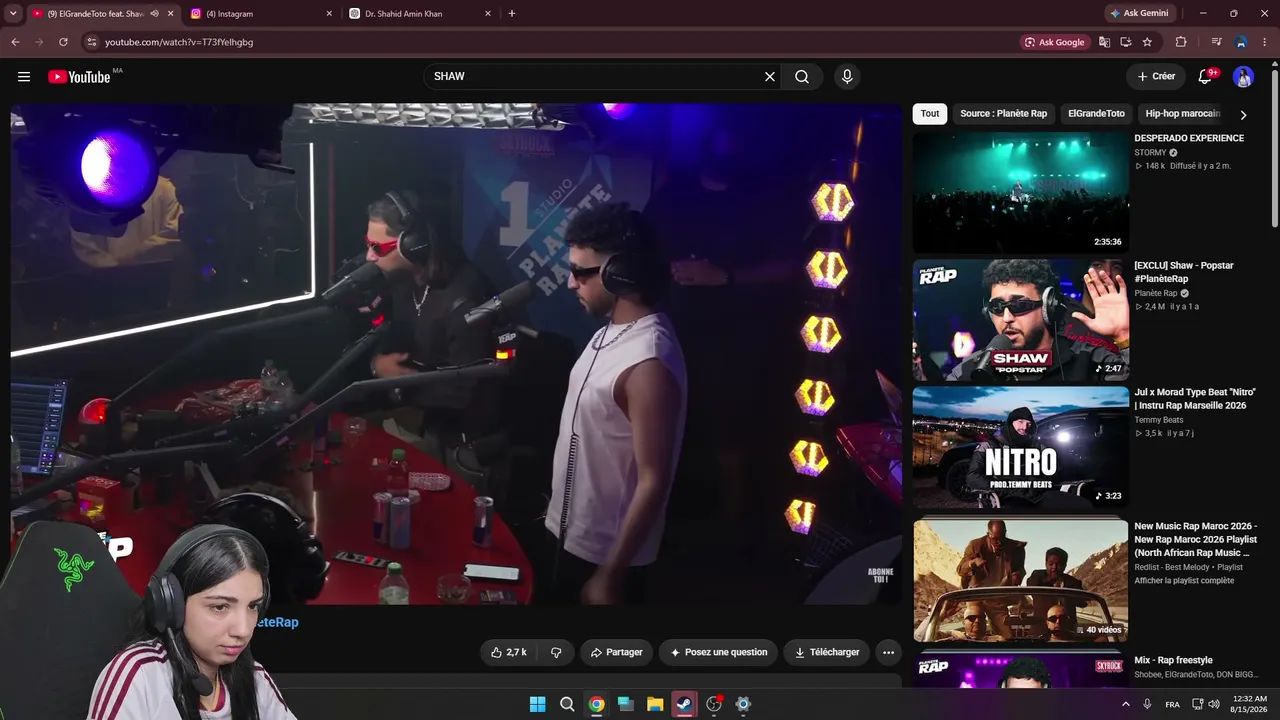Switch to the Instagram tab
1280x720 pixels.
(x=261, y=14)
